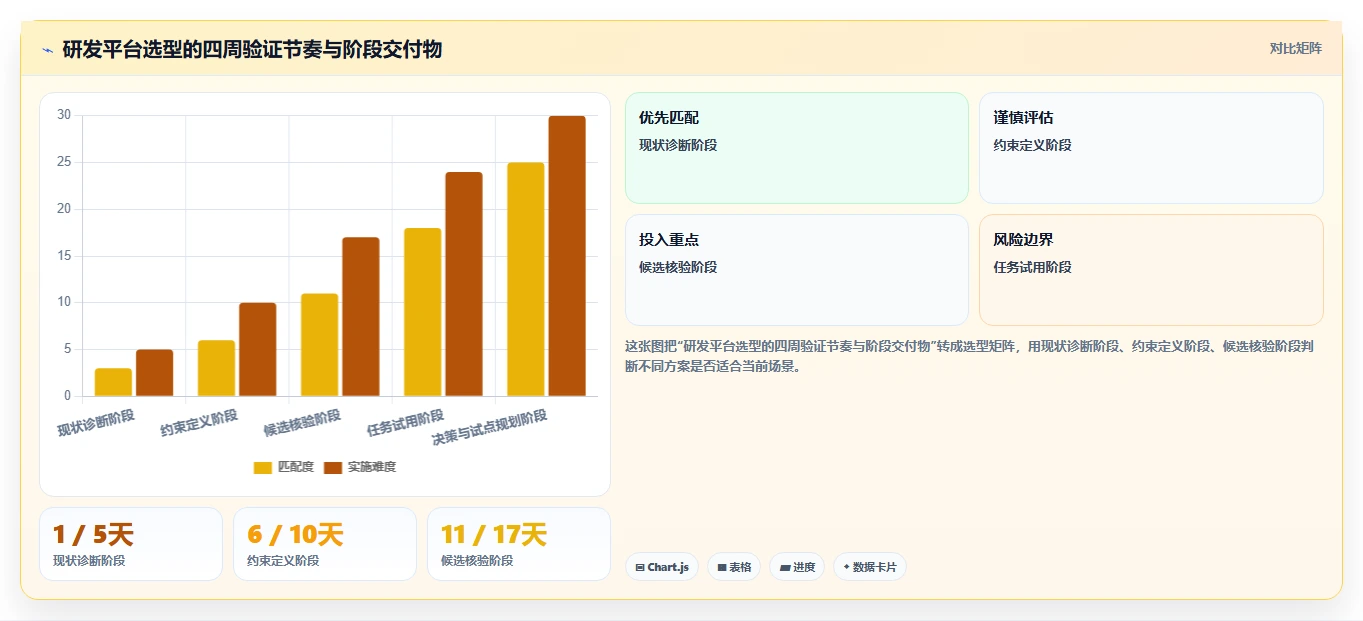Select the 数据卡片 tag chip
This screenshot has width=1363, height=621.
[x=870, y=567]
